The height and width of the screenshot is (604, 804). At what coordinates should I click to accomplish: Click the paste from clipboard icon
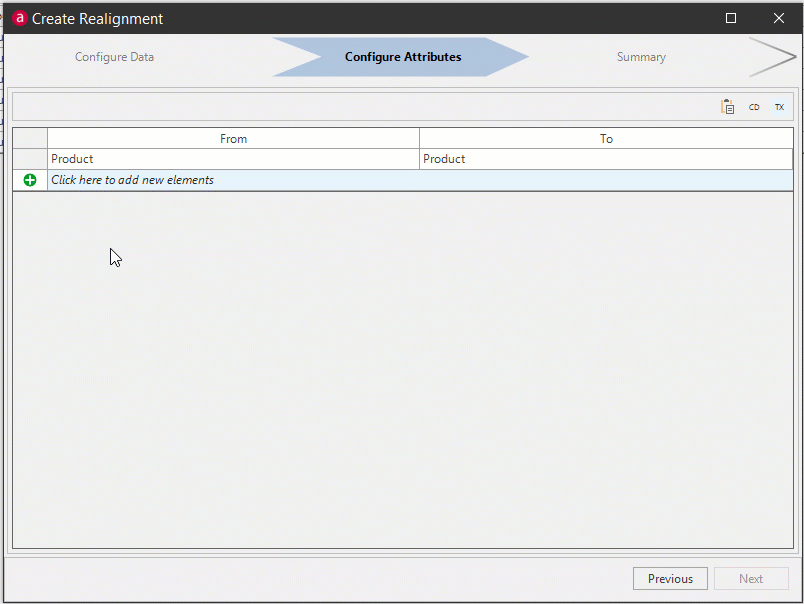pos(727,107)
